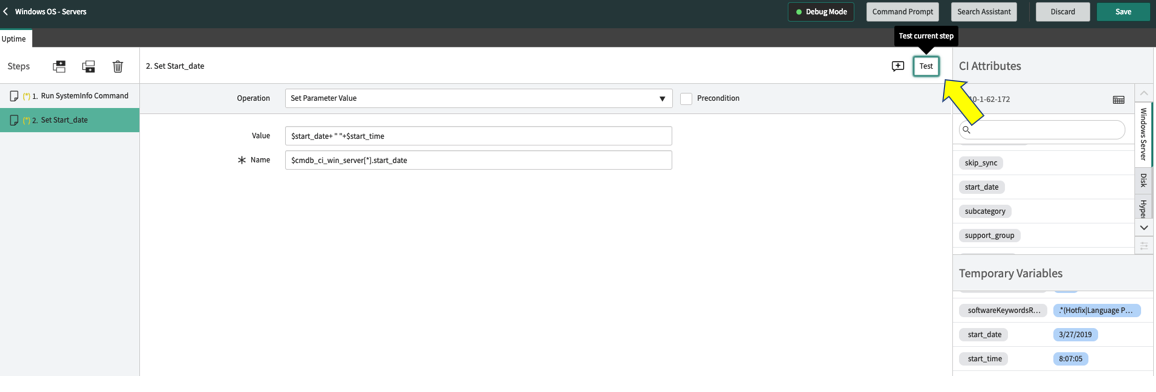
Task: Save the pattern
Action: 1123,12
